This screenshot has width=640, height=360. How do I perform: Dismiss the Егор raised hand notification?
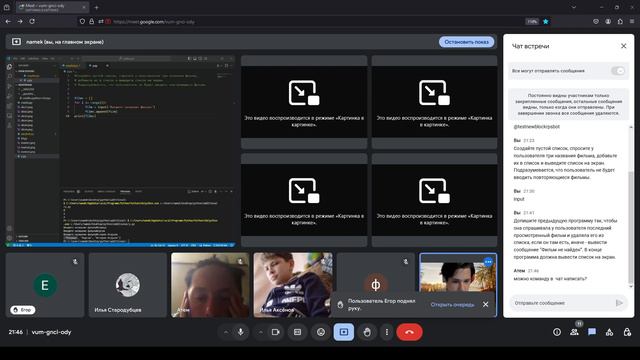point(485,304)
